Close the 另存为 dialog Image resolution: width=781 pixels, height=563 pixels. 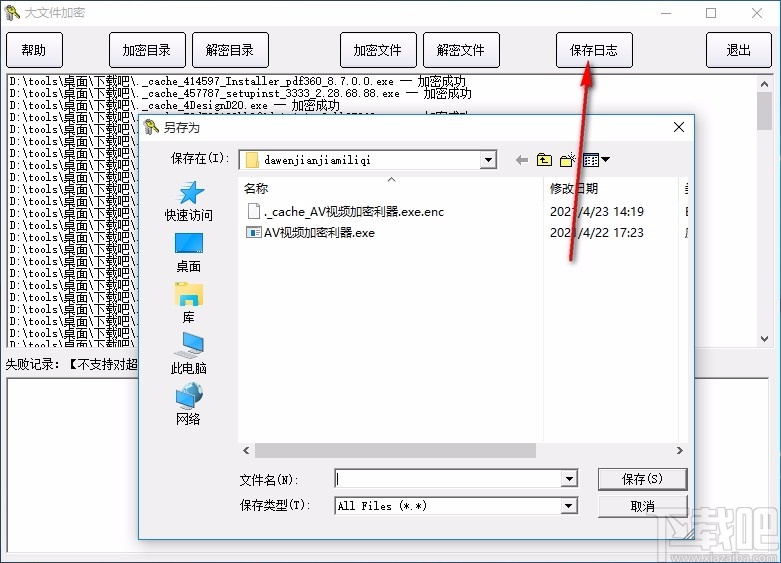(x=679, y=127)
